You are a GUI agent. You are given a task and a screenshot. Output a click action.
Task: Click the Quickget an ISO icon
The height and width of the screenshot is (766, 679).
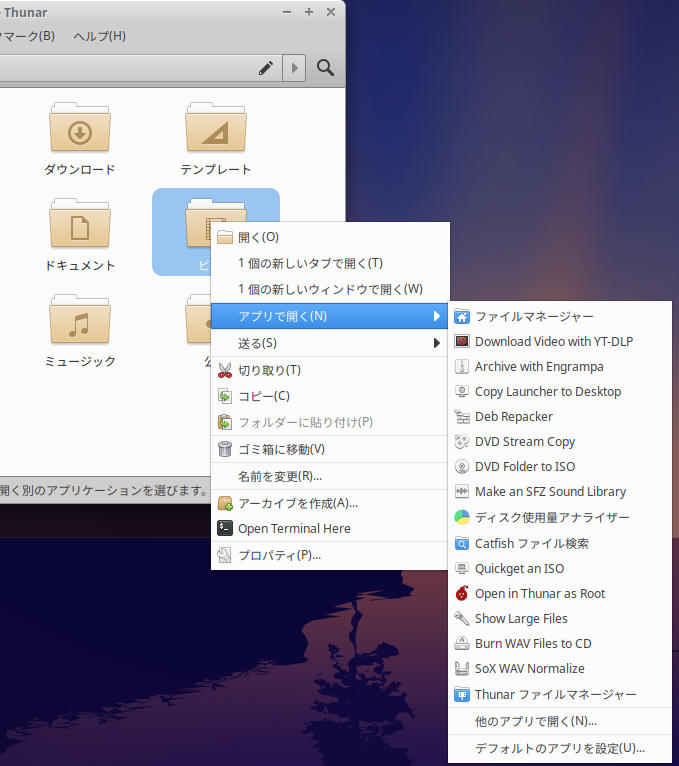[462, 569]
